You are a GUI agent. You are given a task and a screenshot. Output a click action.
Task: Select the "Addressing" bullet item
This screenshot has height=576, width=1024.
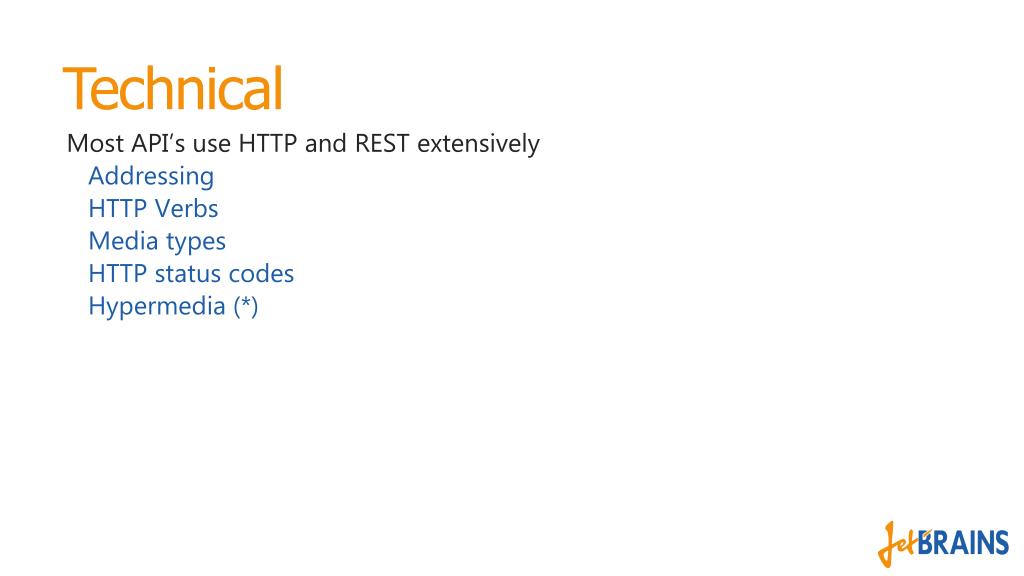(151, 176)
